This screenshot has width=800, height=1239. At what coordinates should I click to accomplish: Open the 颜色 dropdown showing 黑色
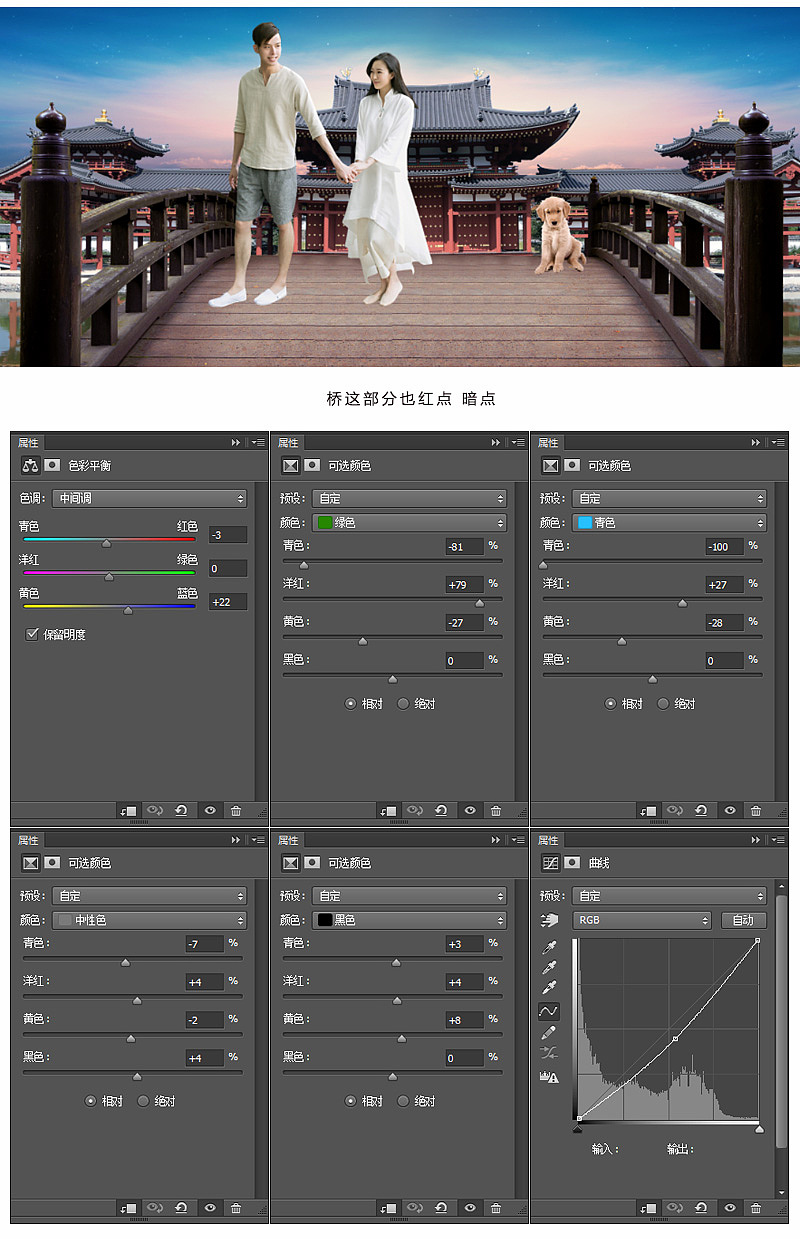click(x=409, y=920)
